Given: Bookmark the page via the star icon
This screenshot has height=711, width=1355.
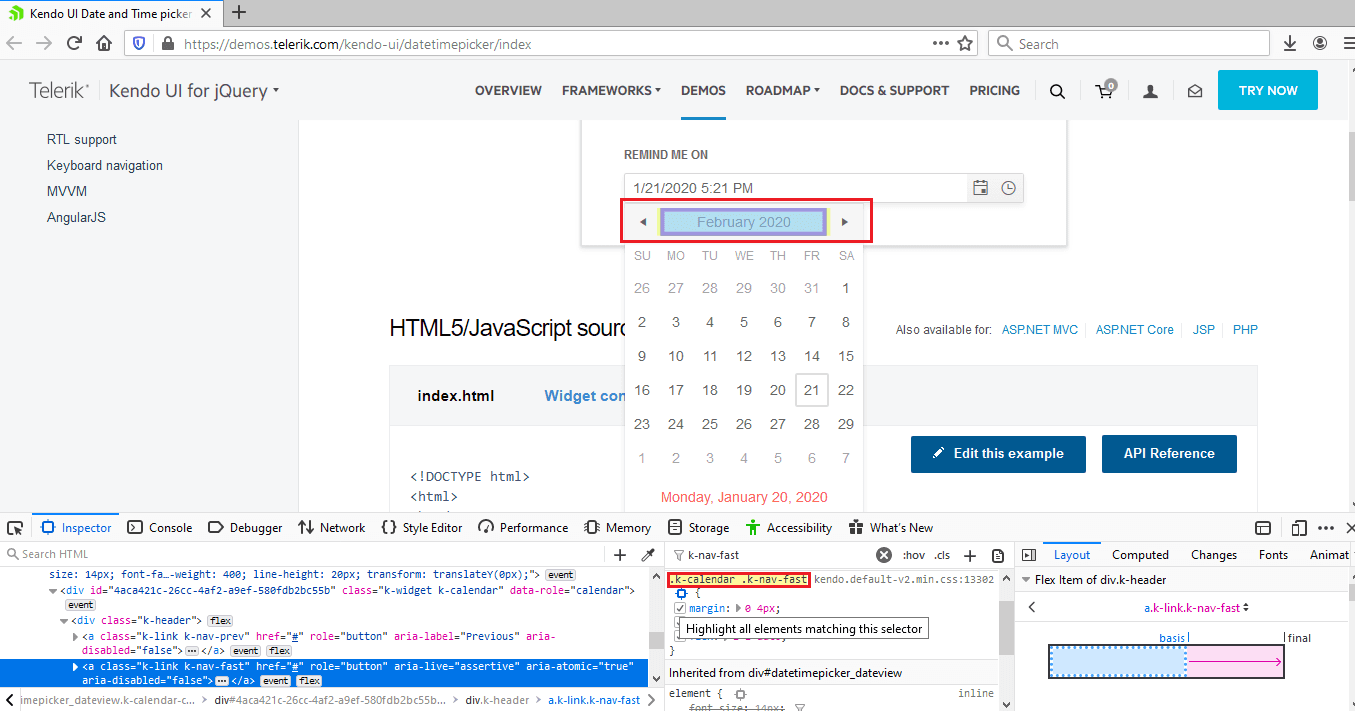Looking at the screenshot, I should (x=963, y=43).
